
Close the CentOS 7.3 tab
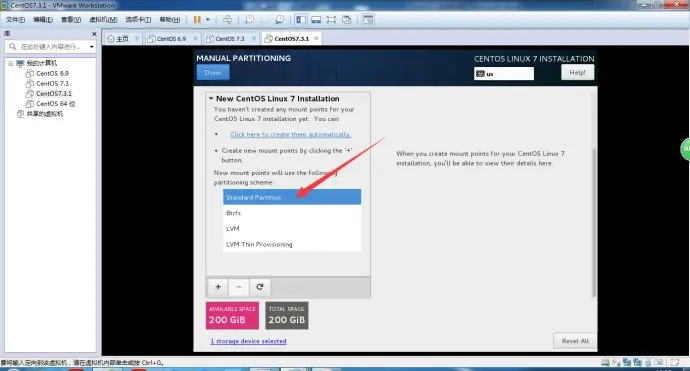pyautogui.click(x=254, y=39)
